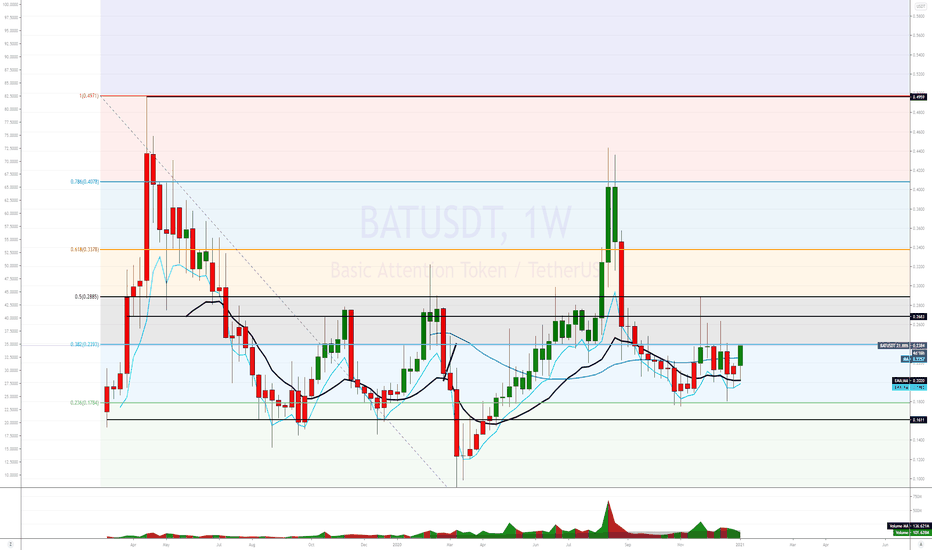The image size is (932, 550).
Task: Click the green Volume 101.628M label
Action: pos(910,533)
